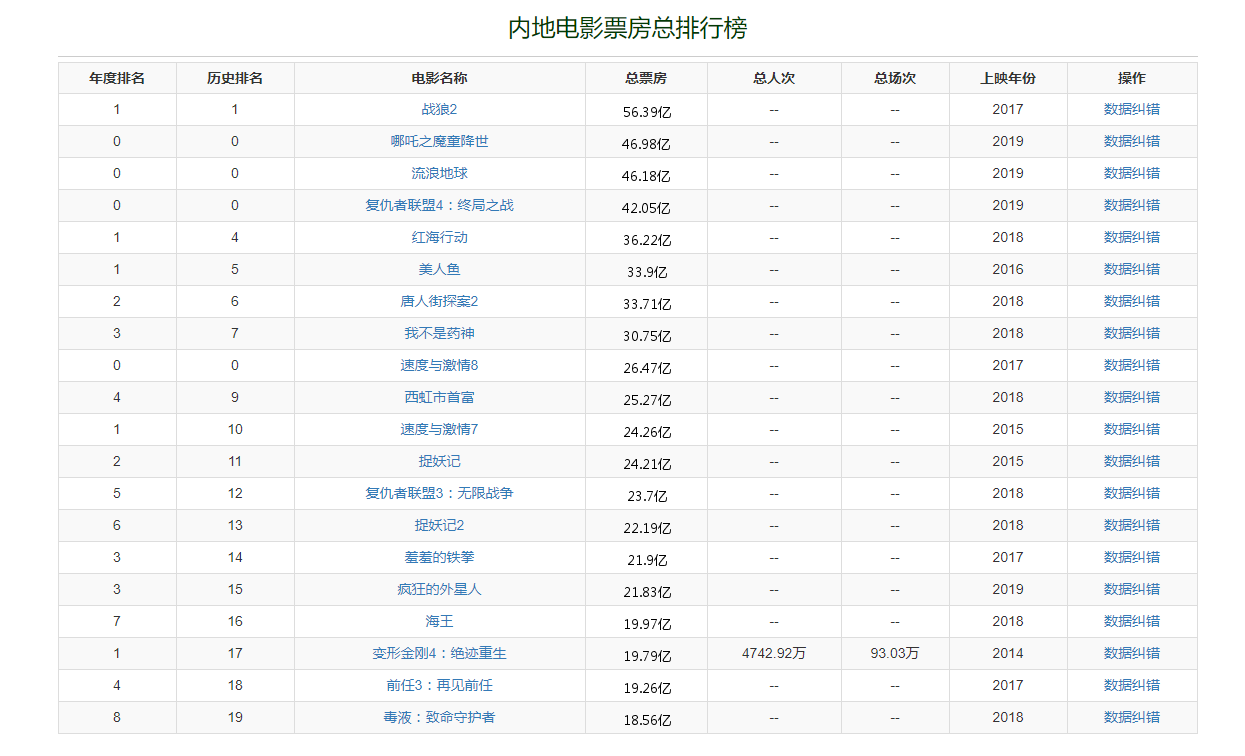Click the 操作 column header
The image size is (1245, 756).
(1132, 78)
